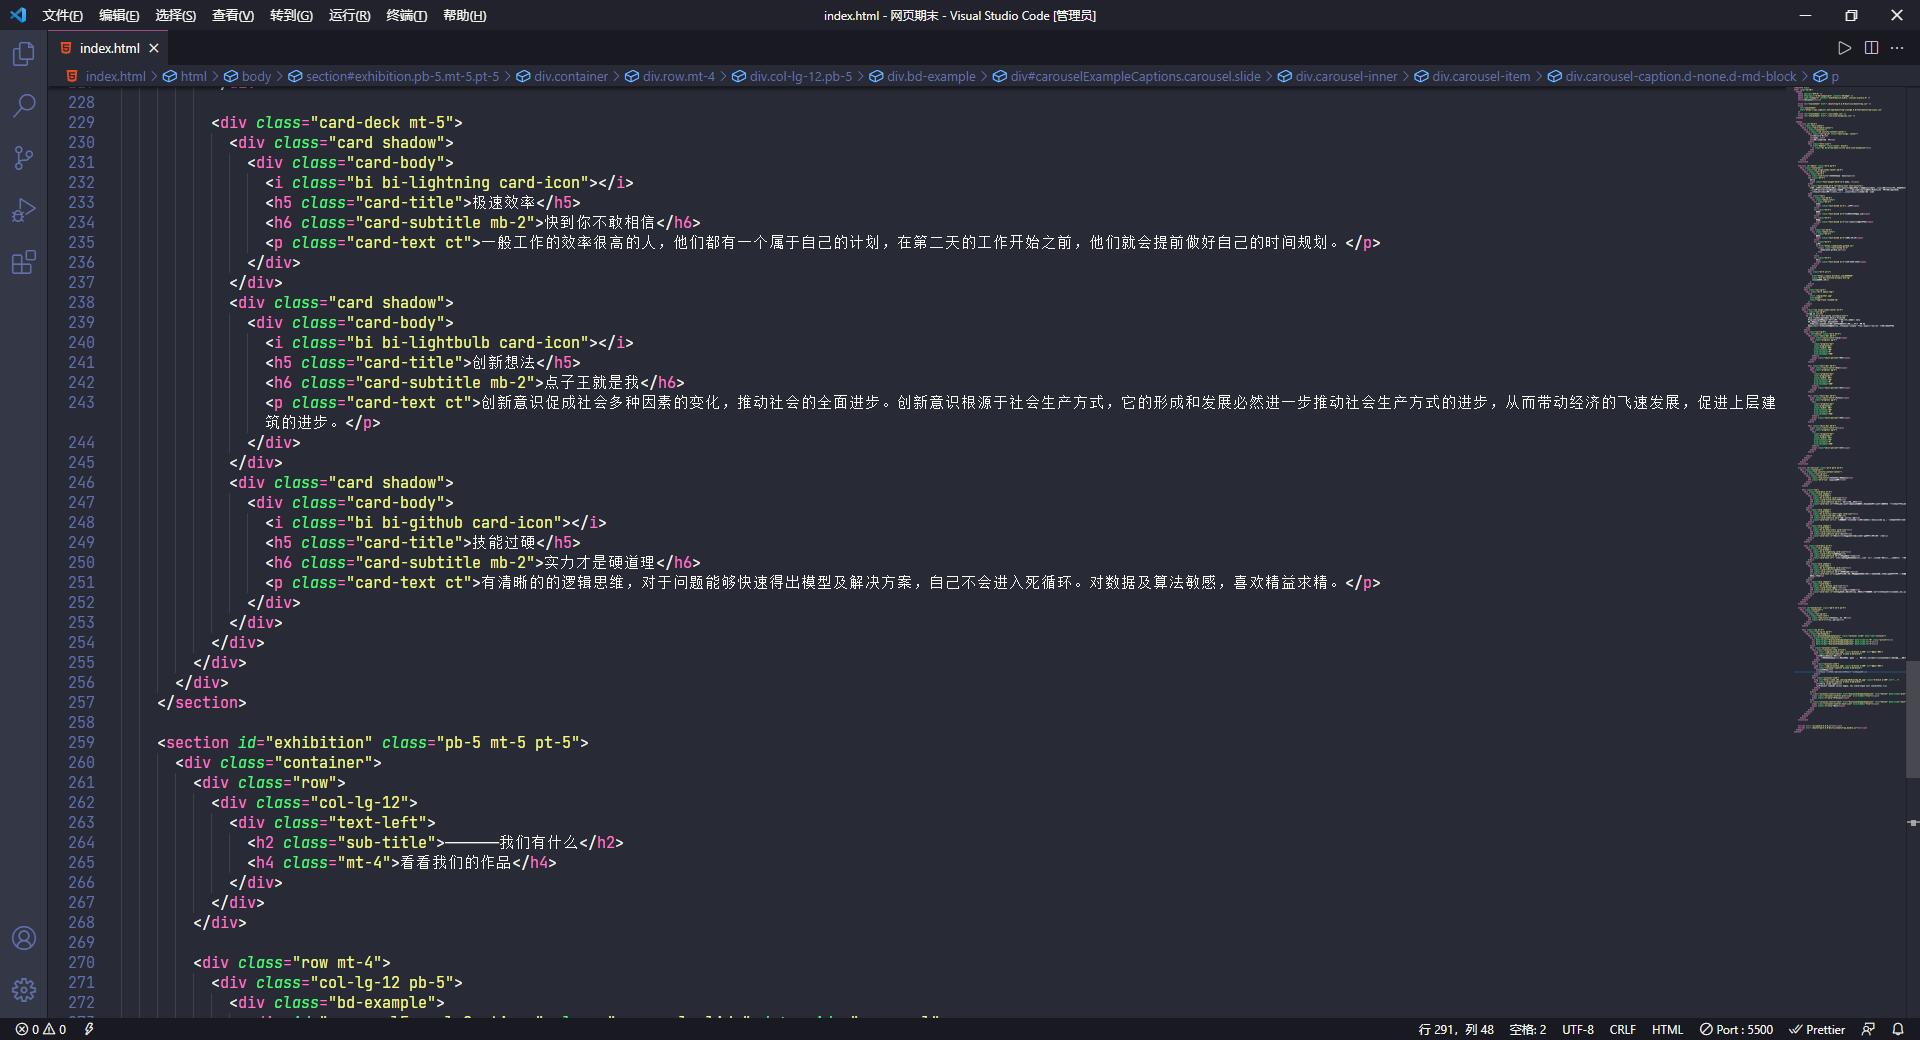Image resolution: width=1920 pixels, height=1040 pixels.
Task: Change language mode via HTML indicator
Action: [1667, 1029]
